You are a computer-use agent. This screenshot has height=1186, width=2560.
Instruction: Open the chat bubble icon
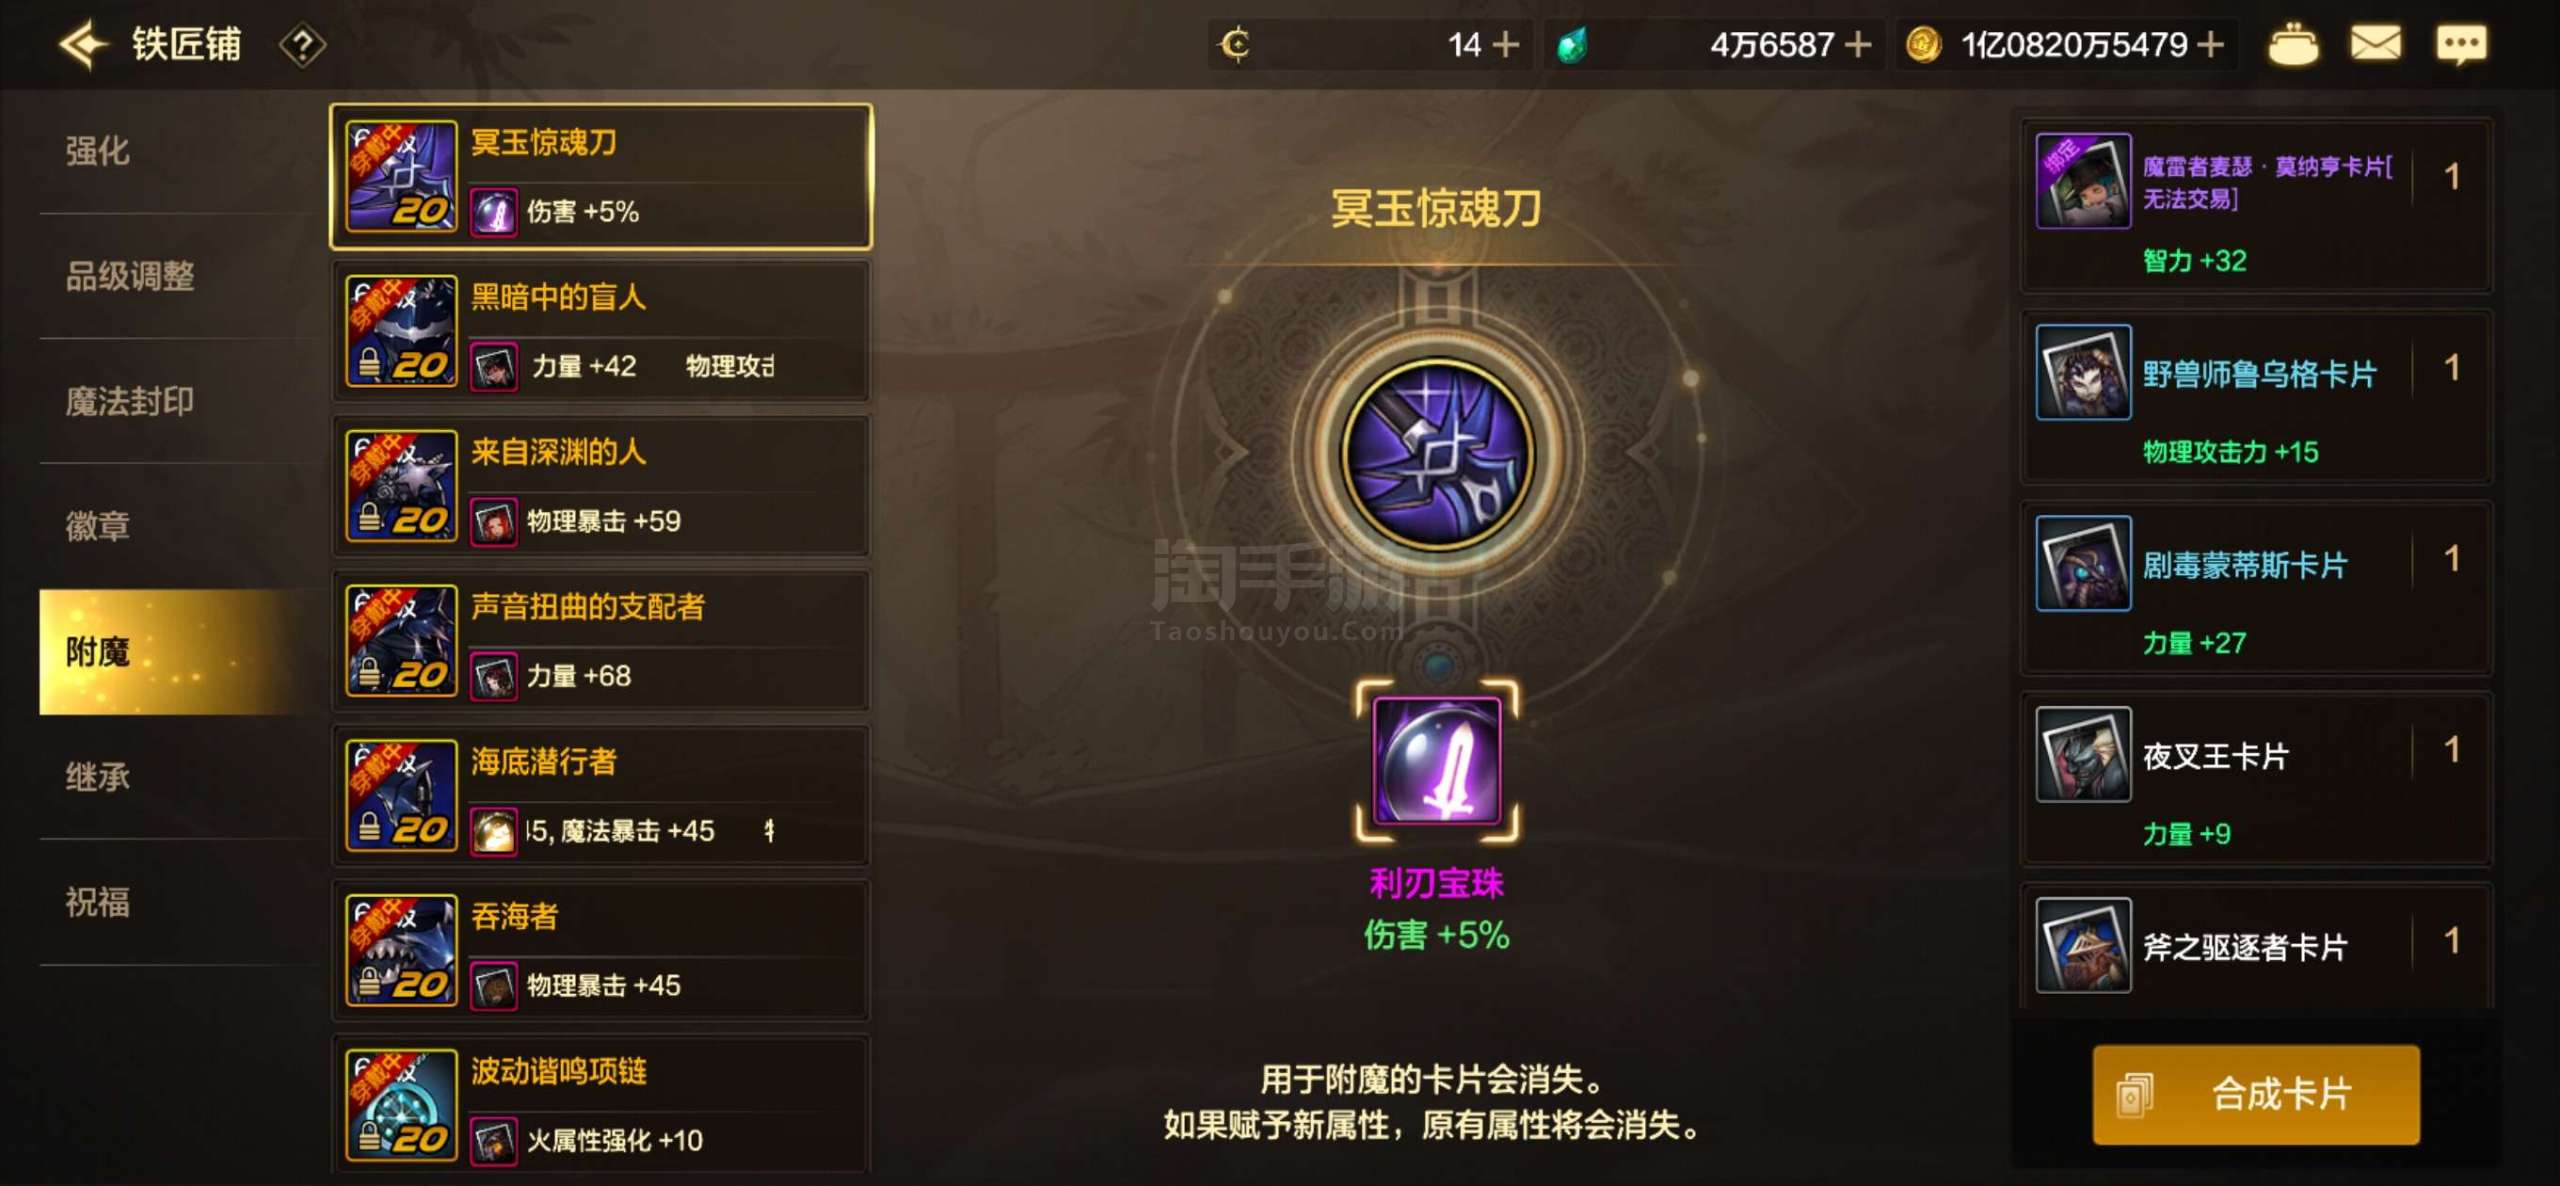tap(2460, 45)
